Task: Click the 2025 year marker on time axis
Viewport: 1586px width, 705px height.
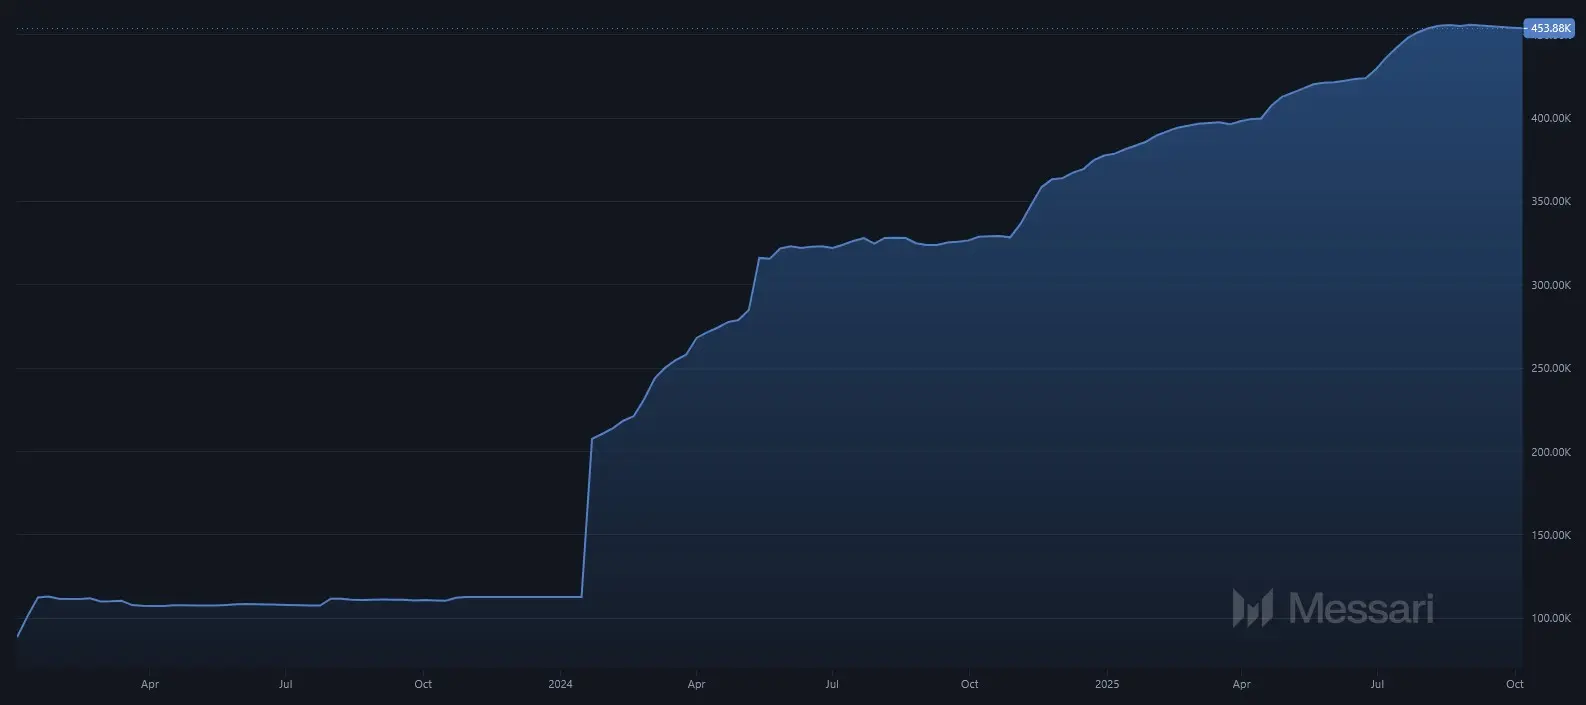Action: click(x=1107, y=685)
